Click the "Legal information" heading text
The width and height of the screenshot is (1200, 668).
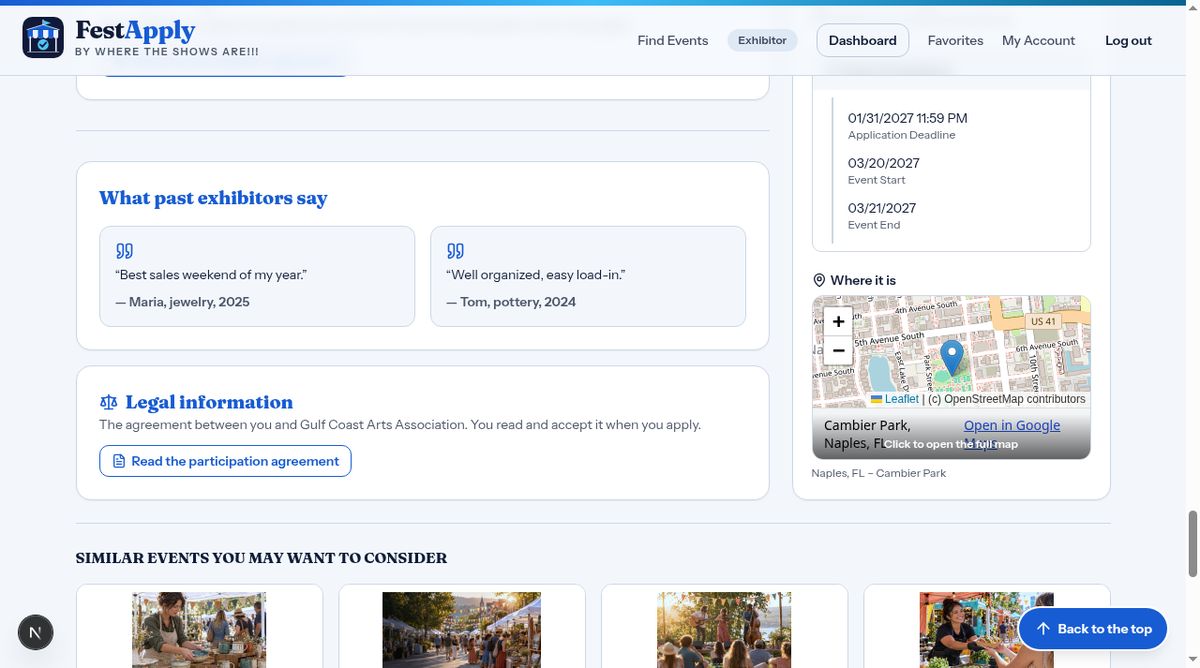click(209, 402)
